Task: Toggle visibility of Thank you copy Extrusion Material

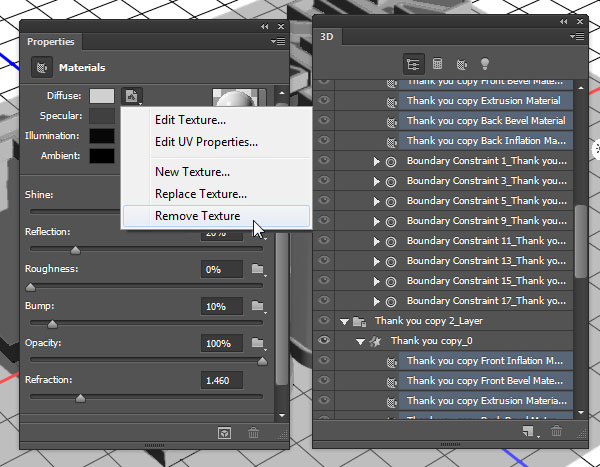Action: [324, 100]
